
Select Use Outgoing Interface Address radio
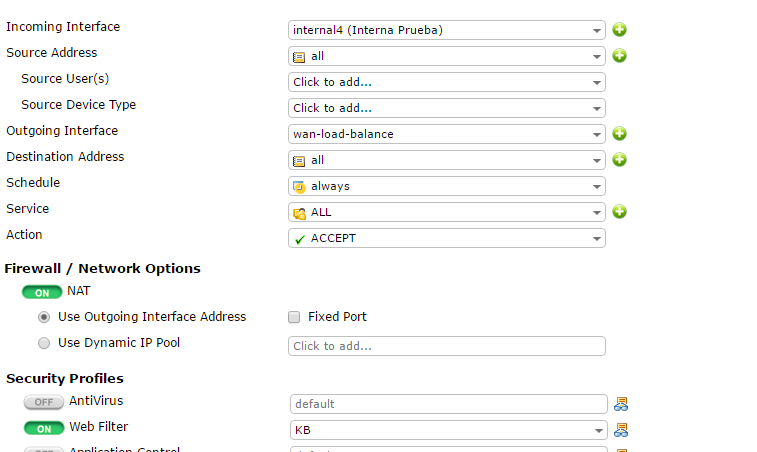(44, 317)
